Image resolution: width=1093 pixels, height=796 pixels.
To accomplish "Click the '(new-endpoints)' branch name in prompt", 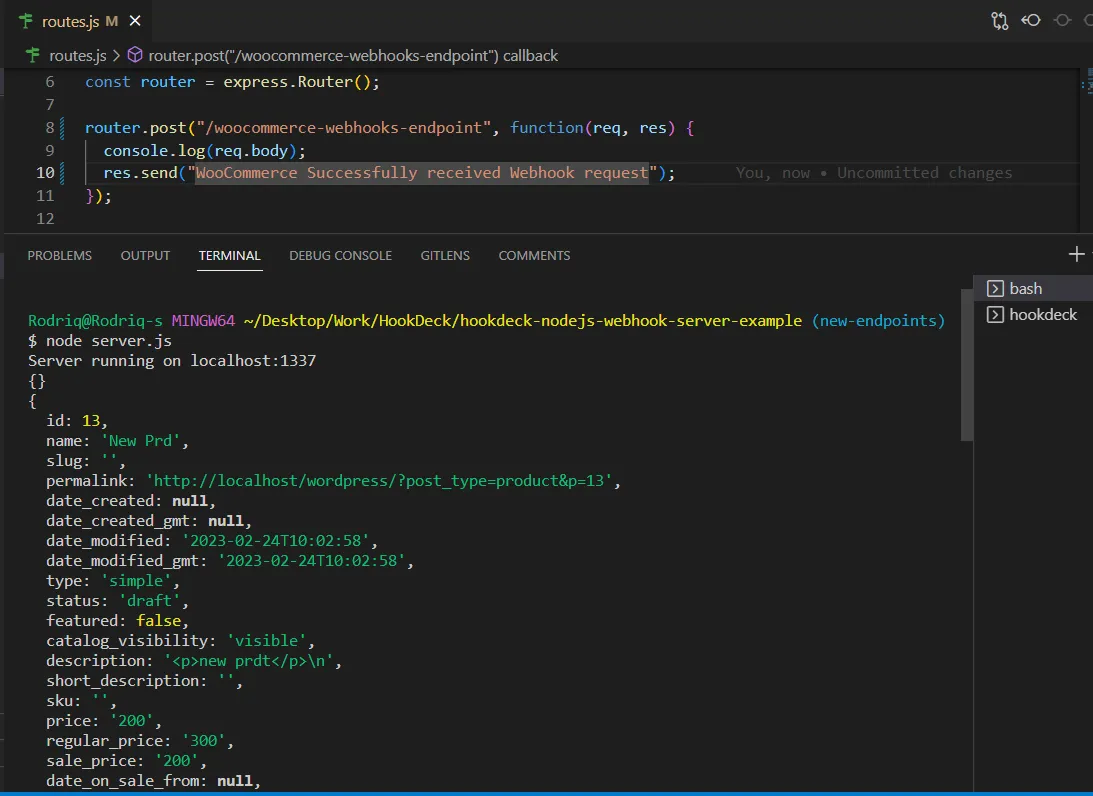I will [878, 321].
